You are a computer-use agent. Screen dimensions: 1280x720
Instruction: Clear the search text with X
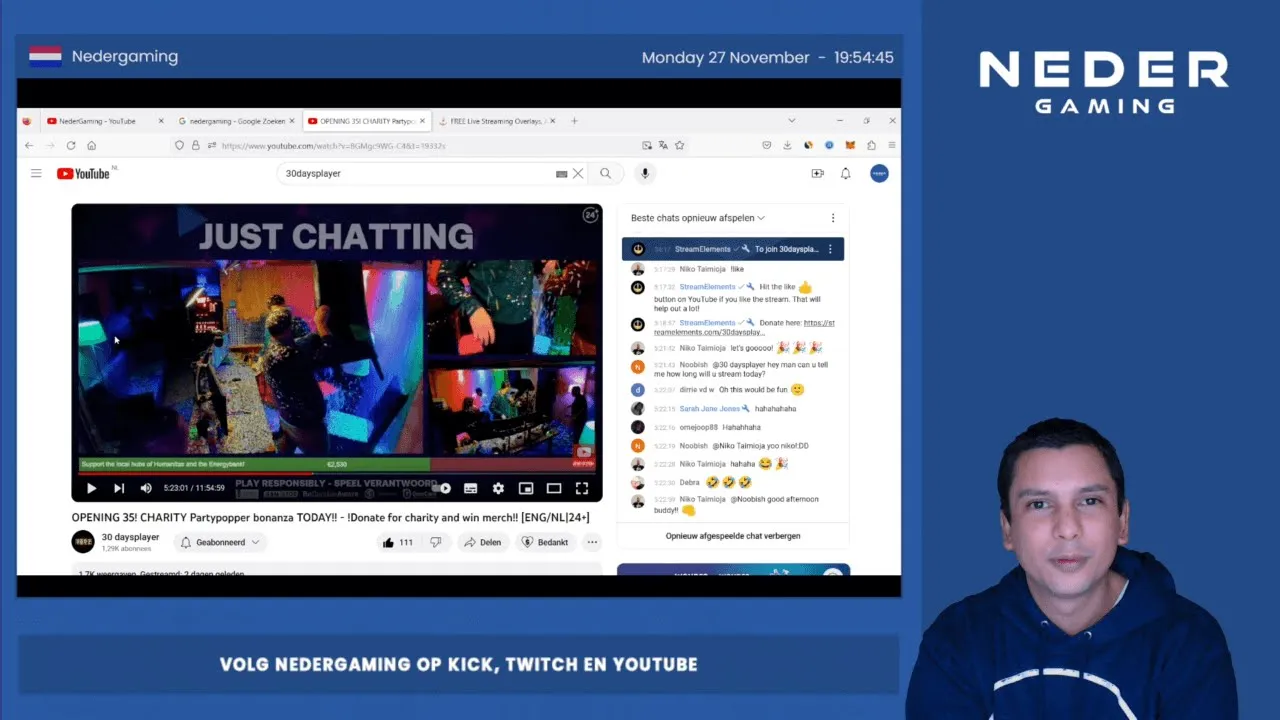click(x=578, y=173)
